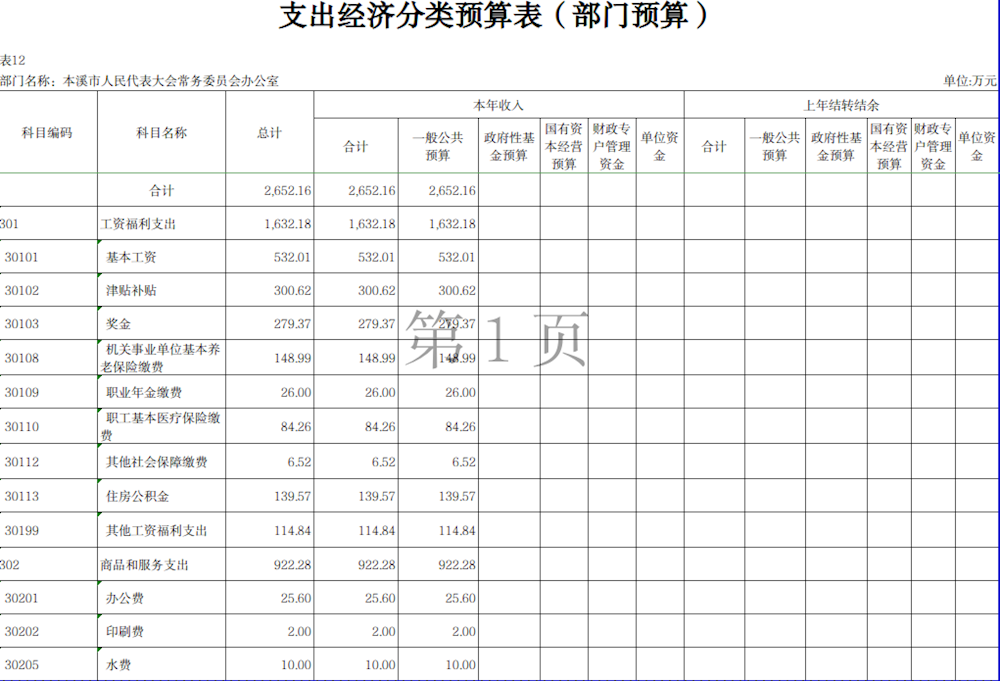The height and width of the screenshot is (681, 1000).
Task: Click subject code 30113
Action: pyautogui.click(x=22, y=496)
